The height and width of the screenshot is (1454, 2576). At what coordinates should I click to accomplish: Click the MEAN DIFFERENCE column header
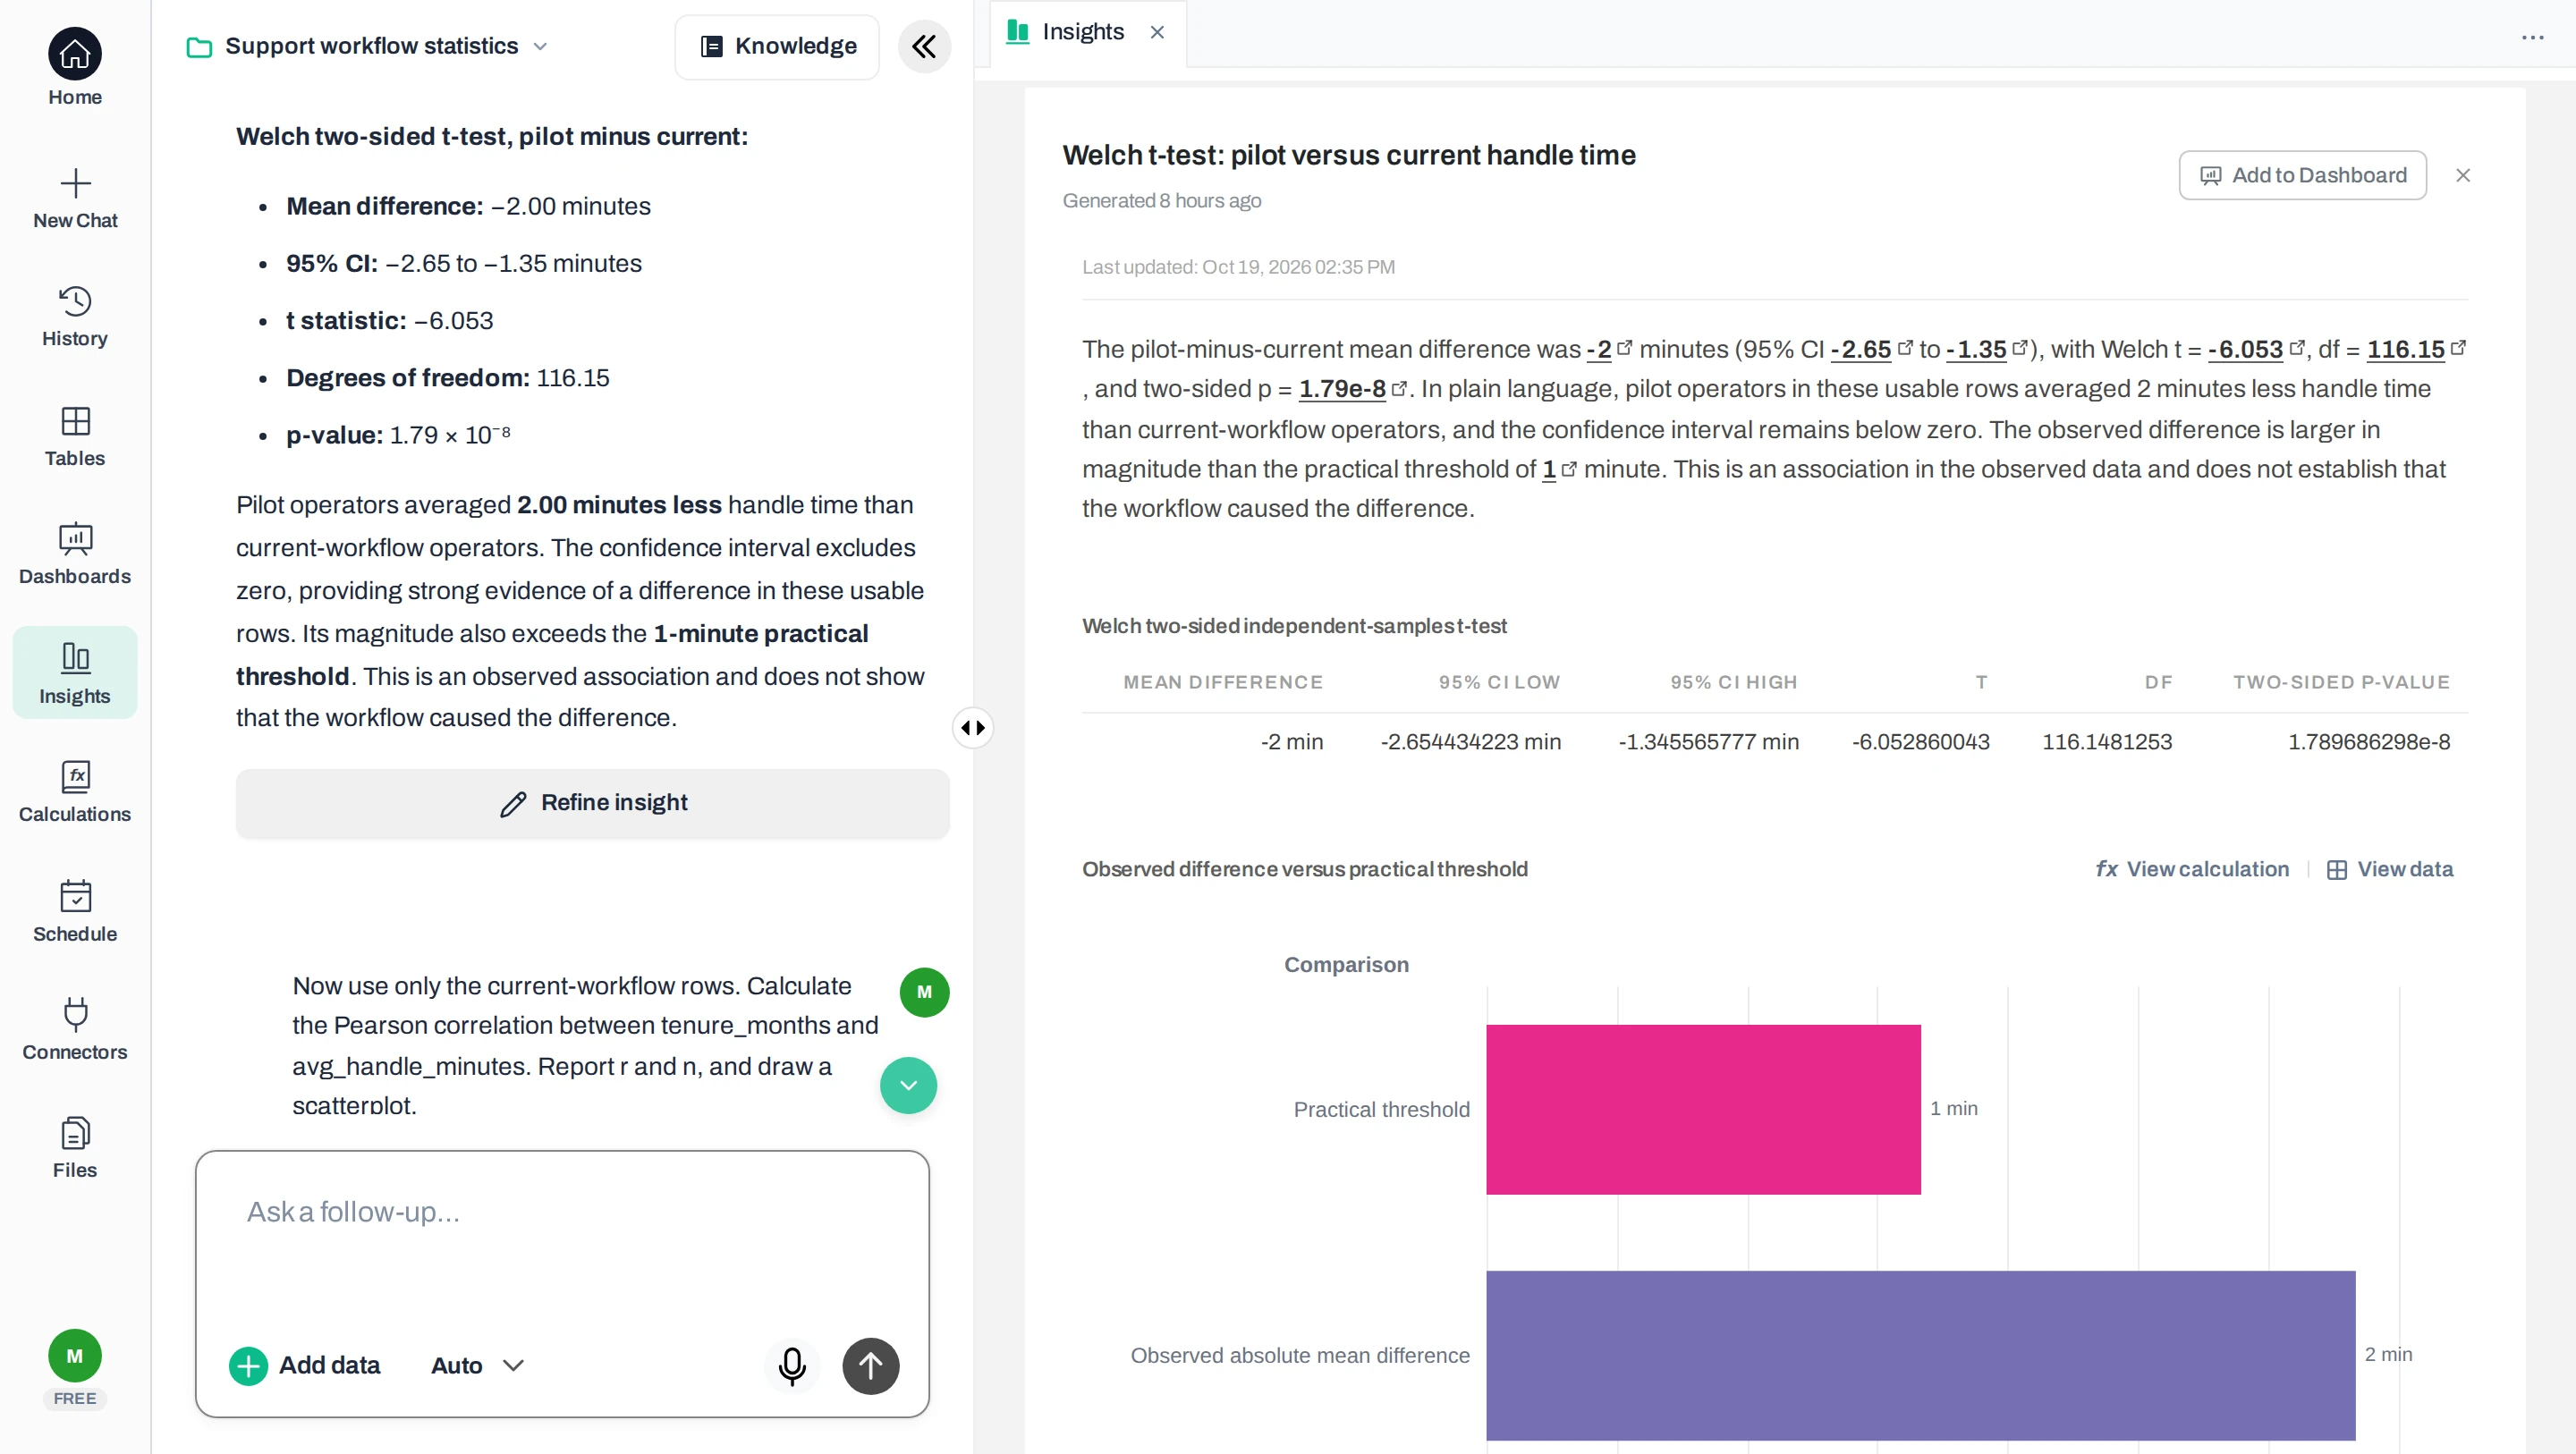(1222, 682)
